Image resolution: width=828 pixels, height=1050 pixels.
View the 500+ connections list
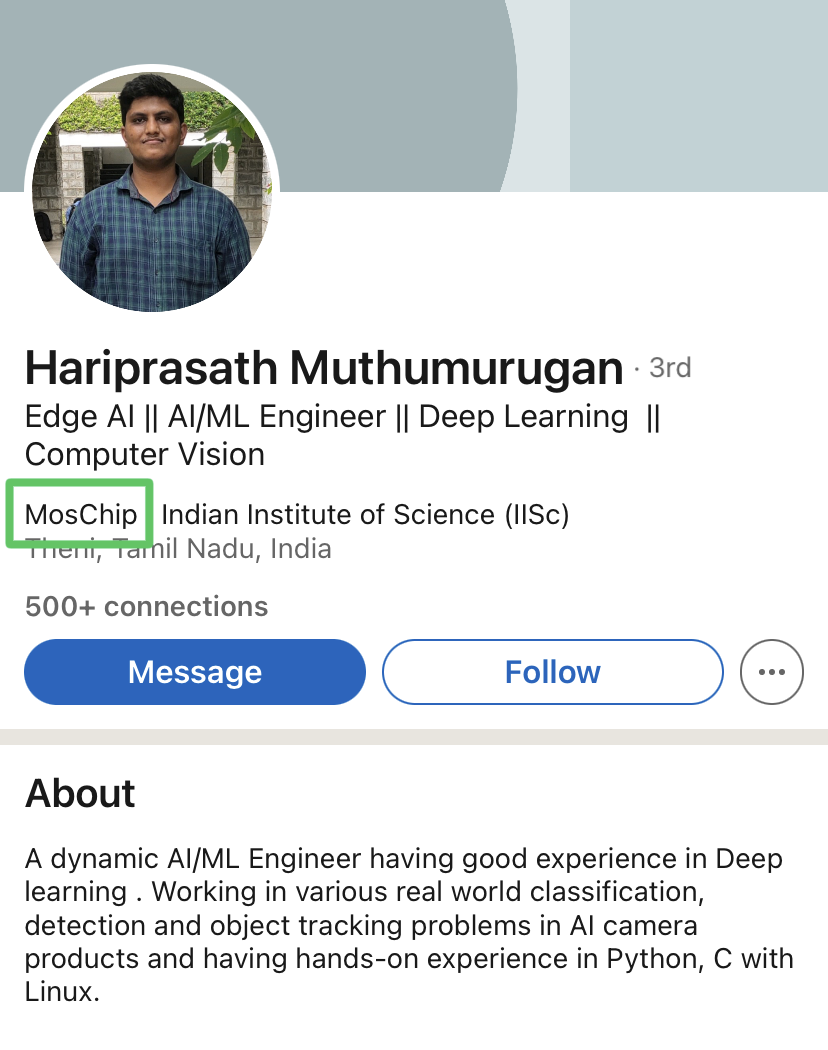tap(146, 607)
